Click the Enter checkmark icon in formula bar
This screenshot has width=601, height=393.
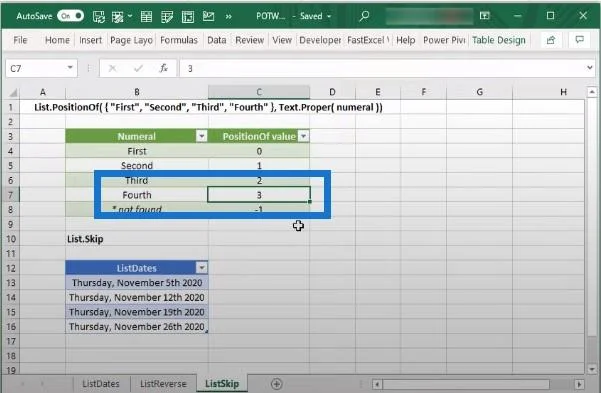click(138, 68)
